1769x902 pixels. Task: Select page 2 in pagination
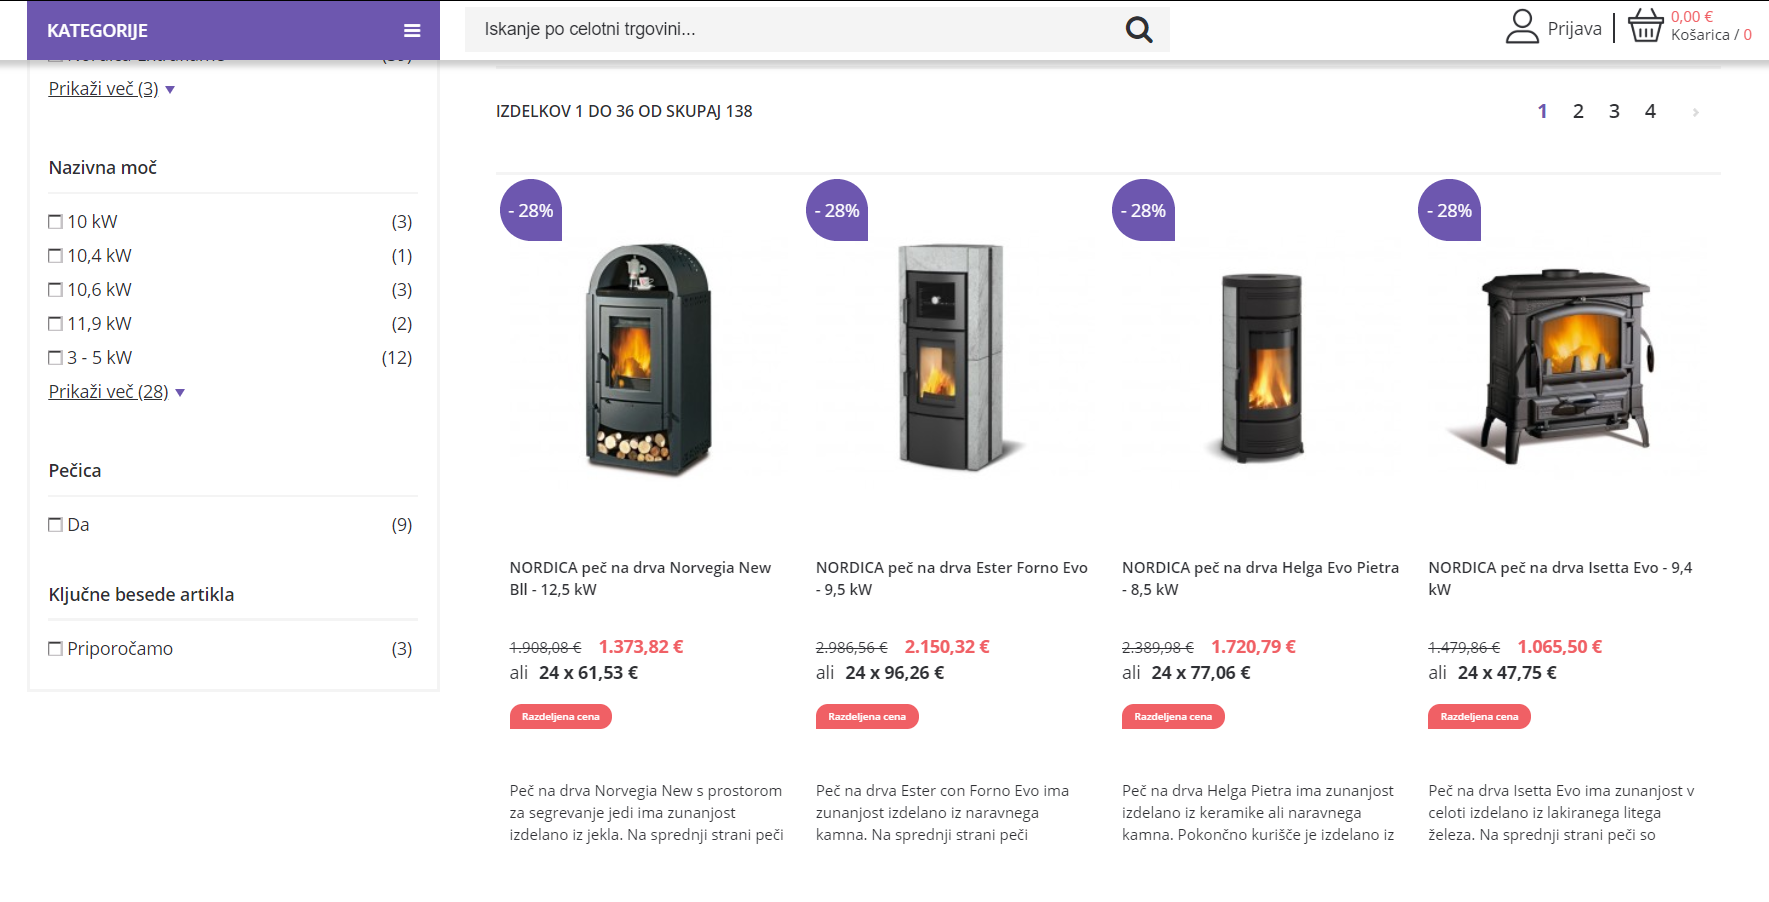pyautogui.click(x=1578, y=111)
